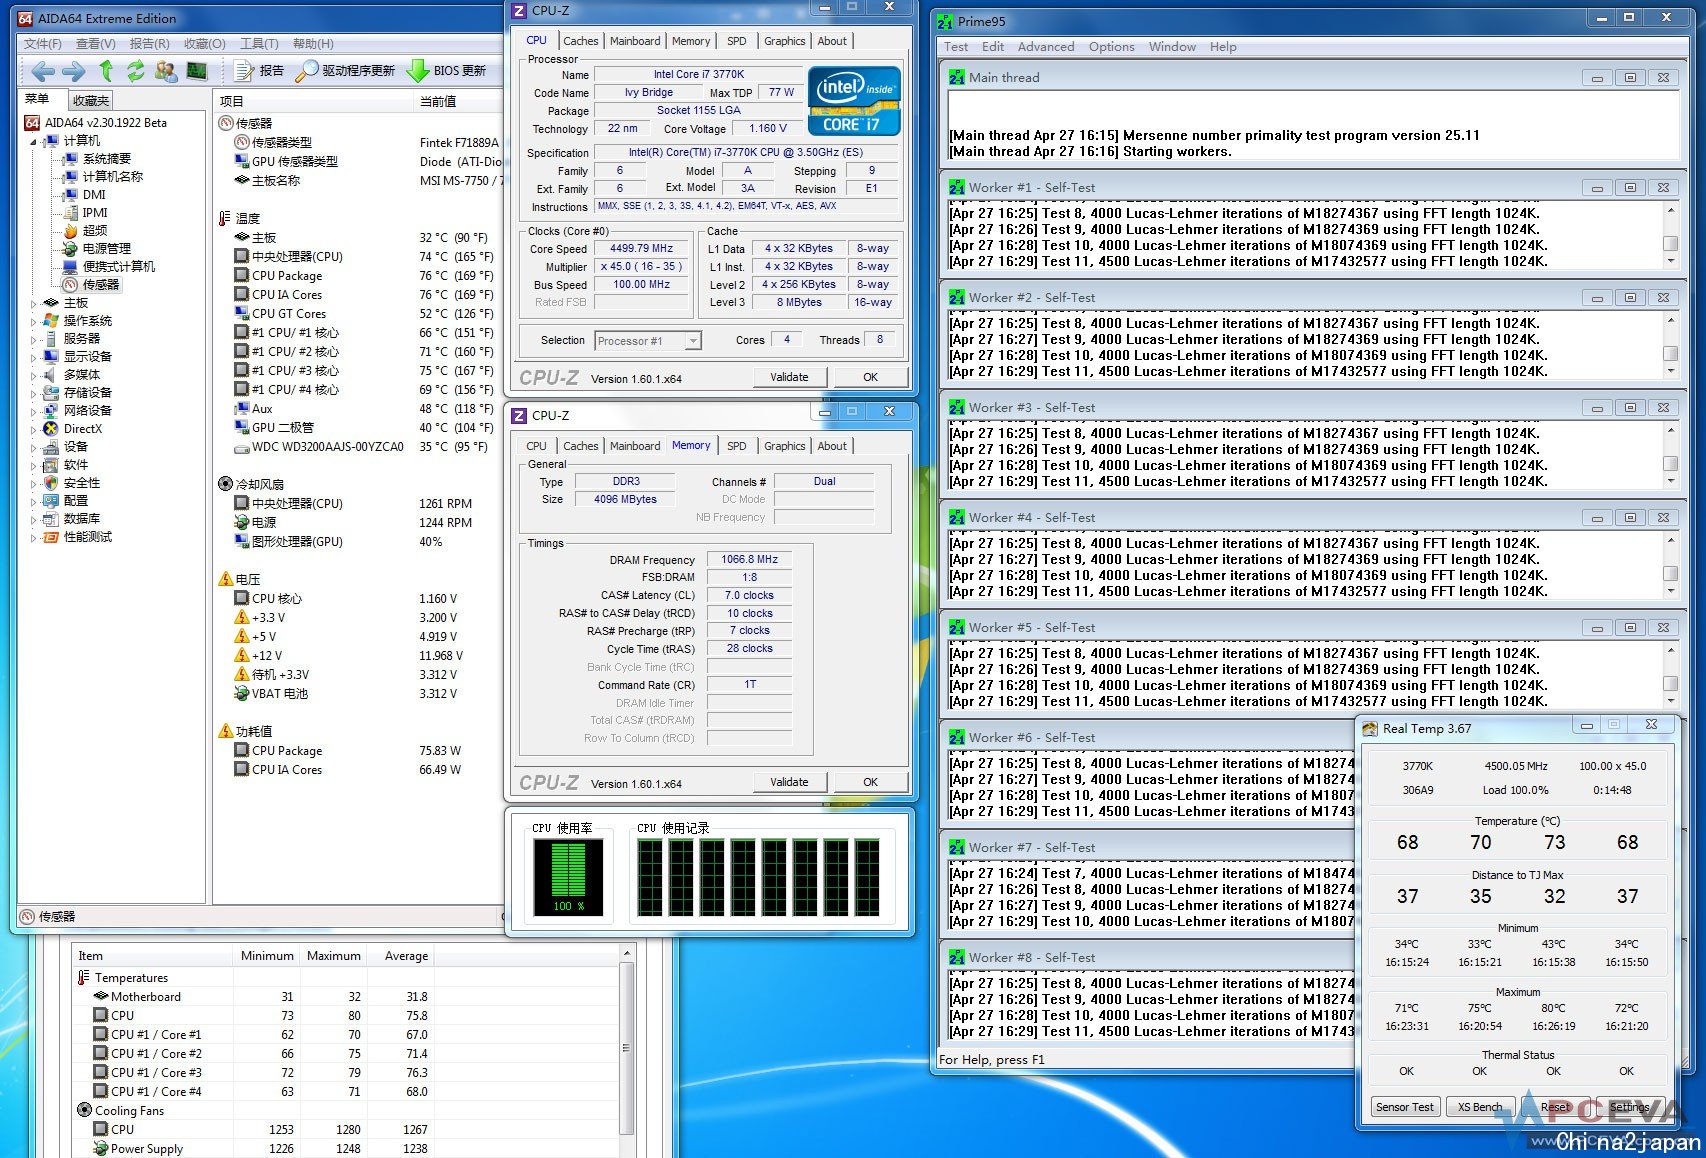
Task: Expand the 操作系统 tree node
Action: coord(33,321)
